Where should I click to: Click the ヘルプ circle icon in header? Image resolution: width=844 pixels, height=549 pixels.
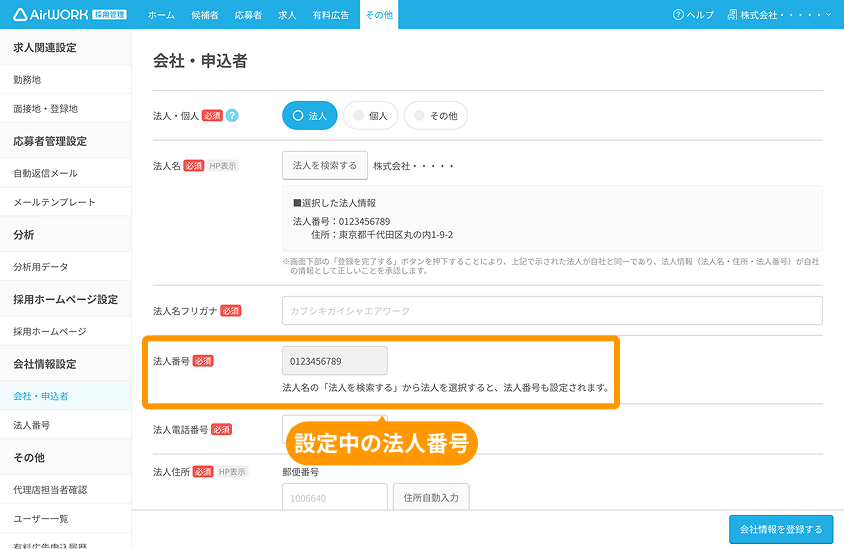point(678,15)
